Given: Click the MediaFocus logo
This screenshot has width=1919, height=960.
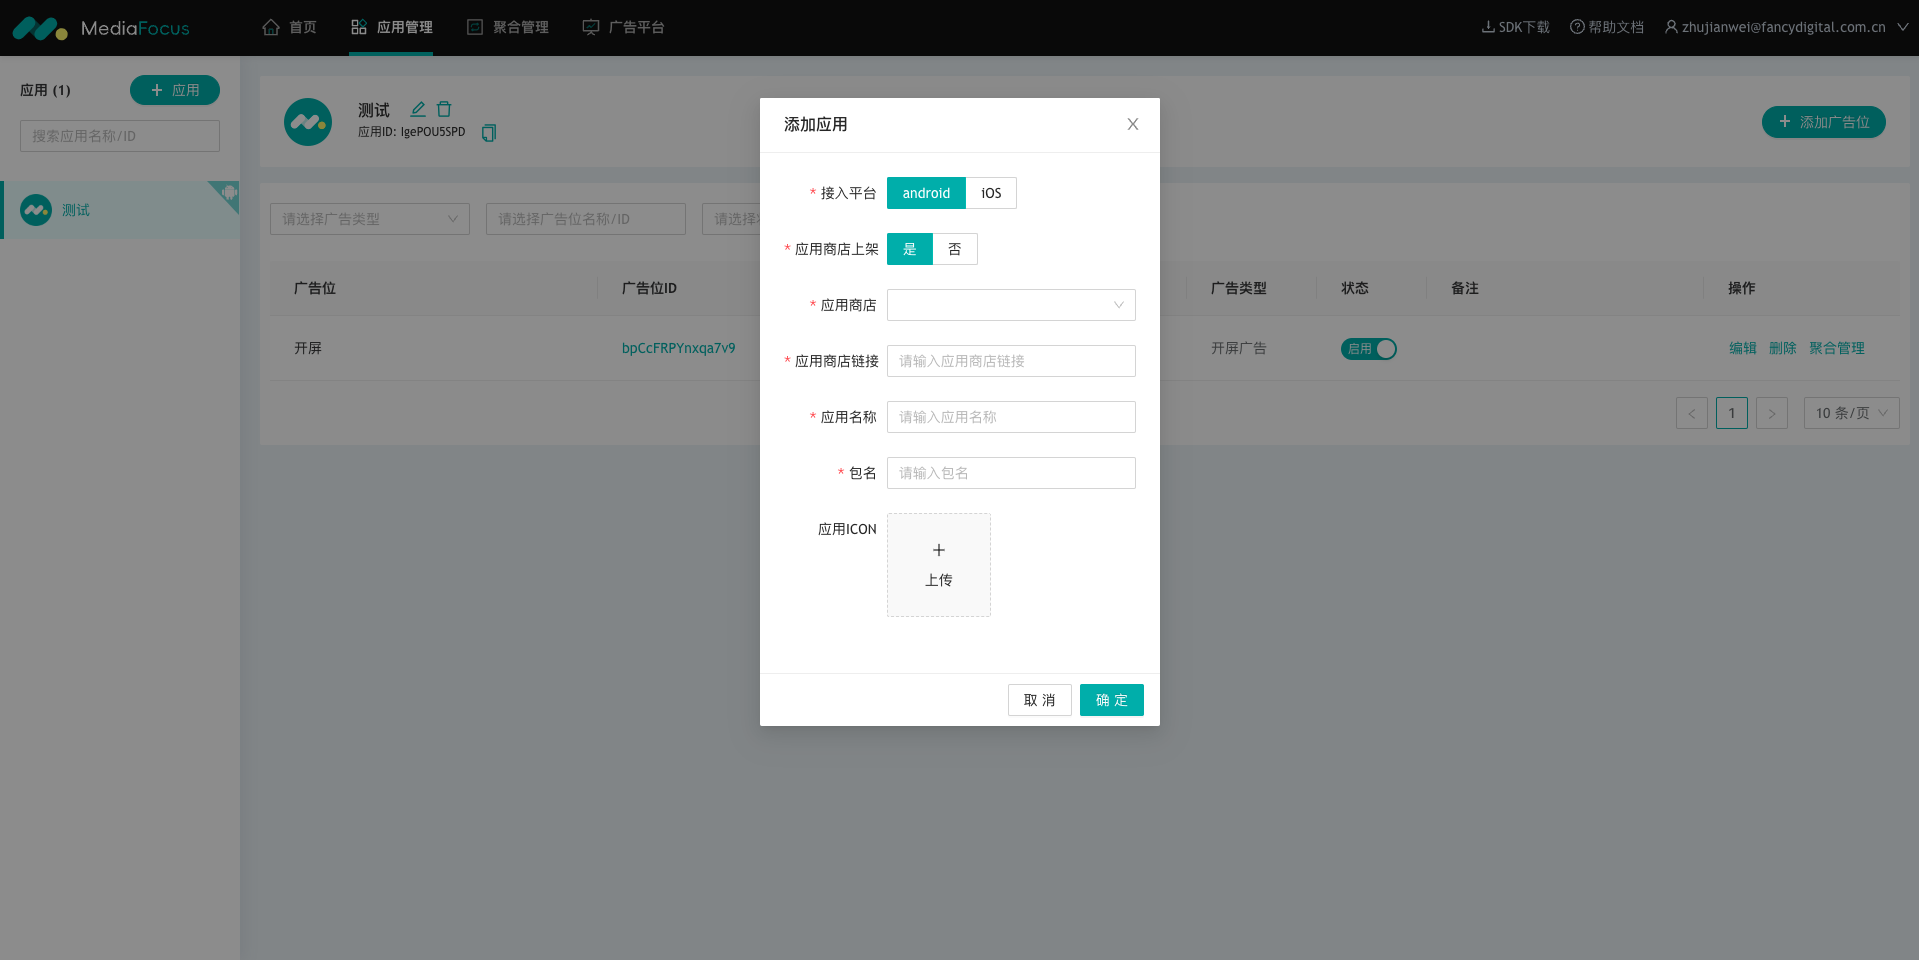Looking at the screenshot, I should click(x=100, y=28).
